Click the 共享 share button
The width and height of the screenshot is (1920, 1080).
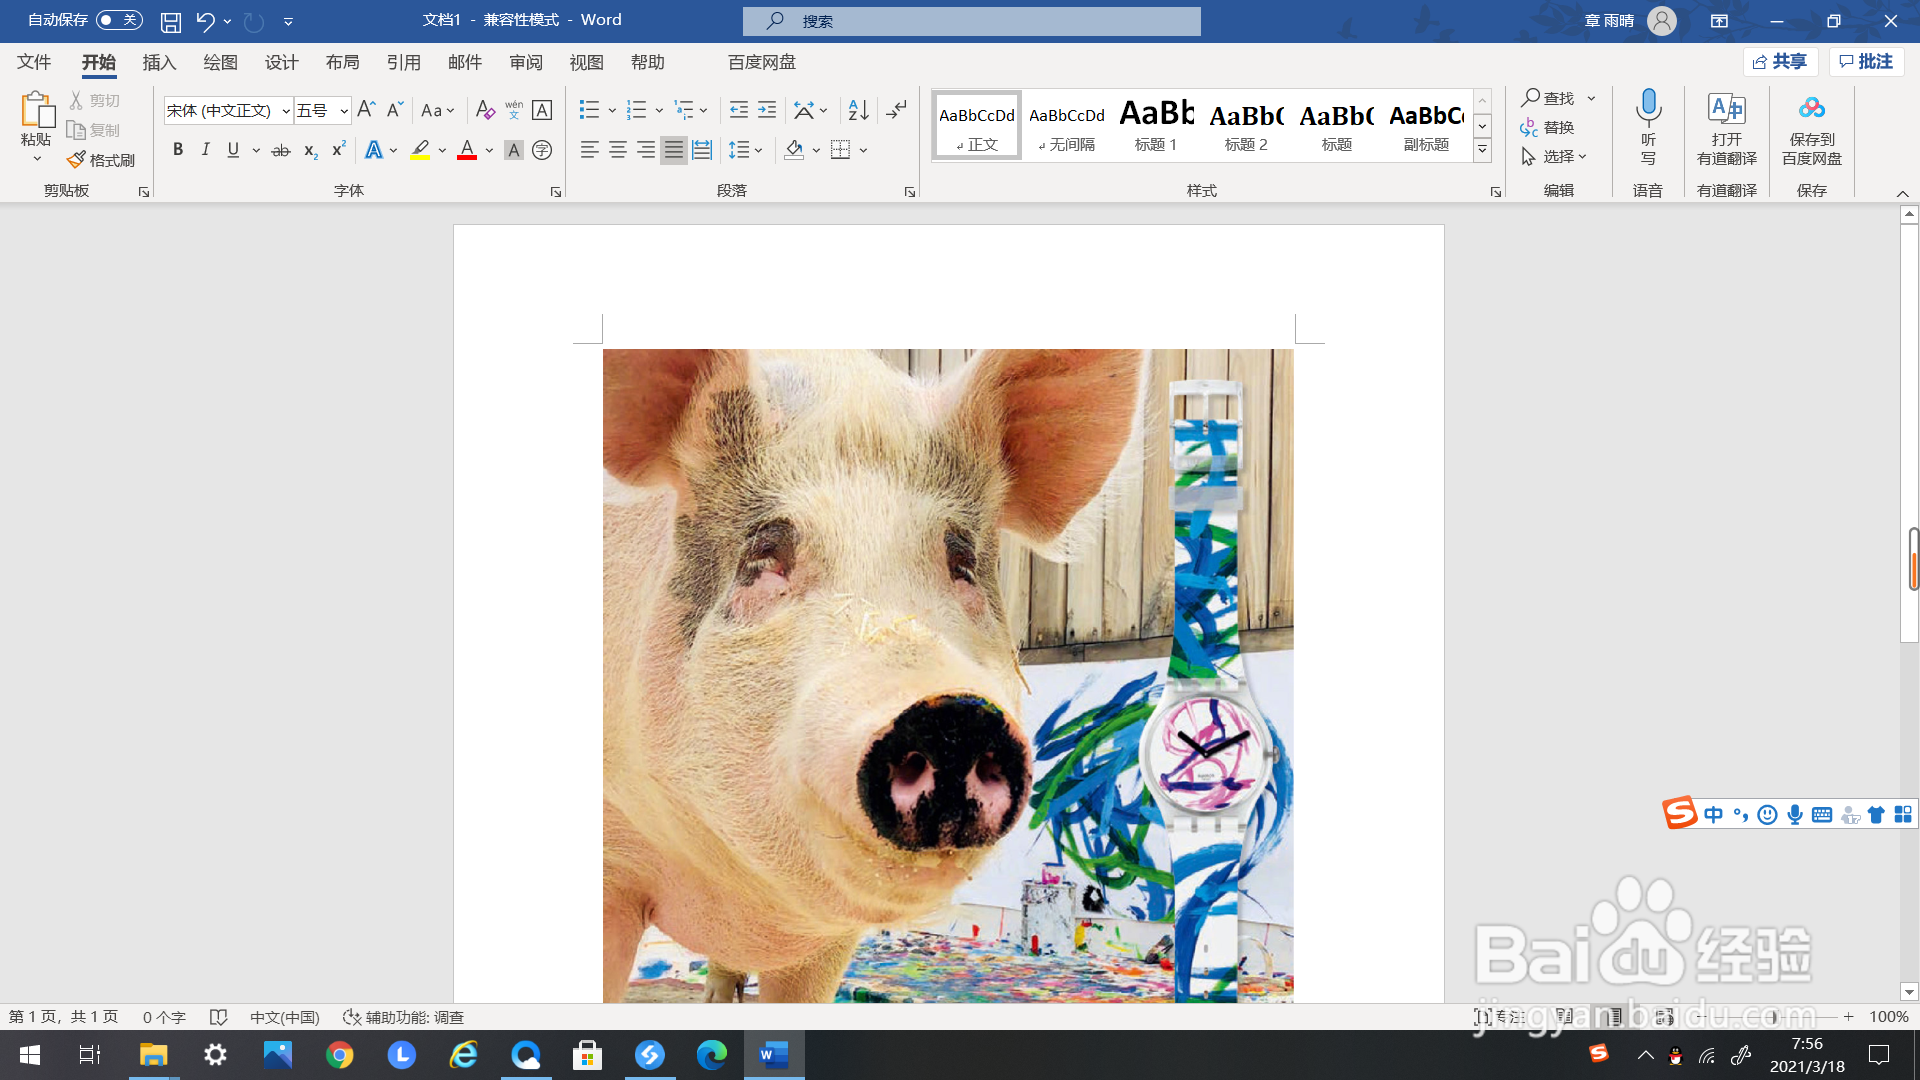[1780, 62]
